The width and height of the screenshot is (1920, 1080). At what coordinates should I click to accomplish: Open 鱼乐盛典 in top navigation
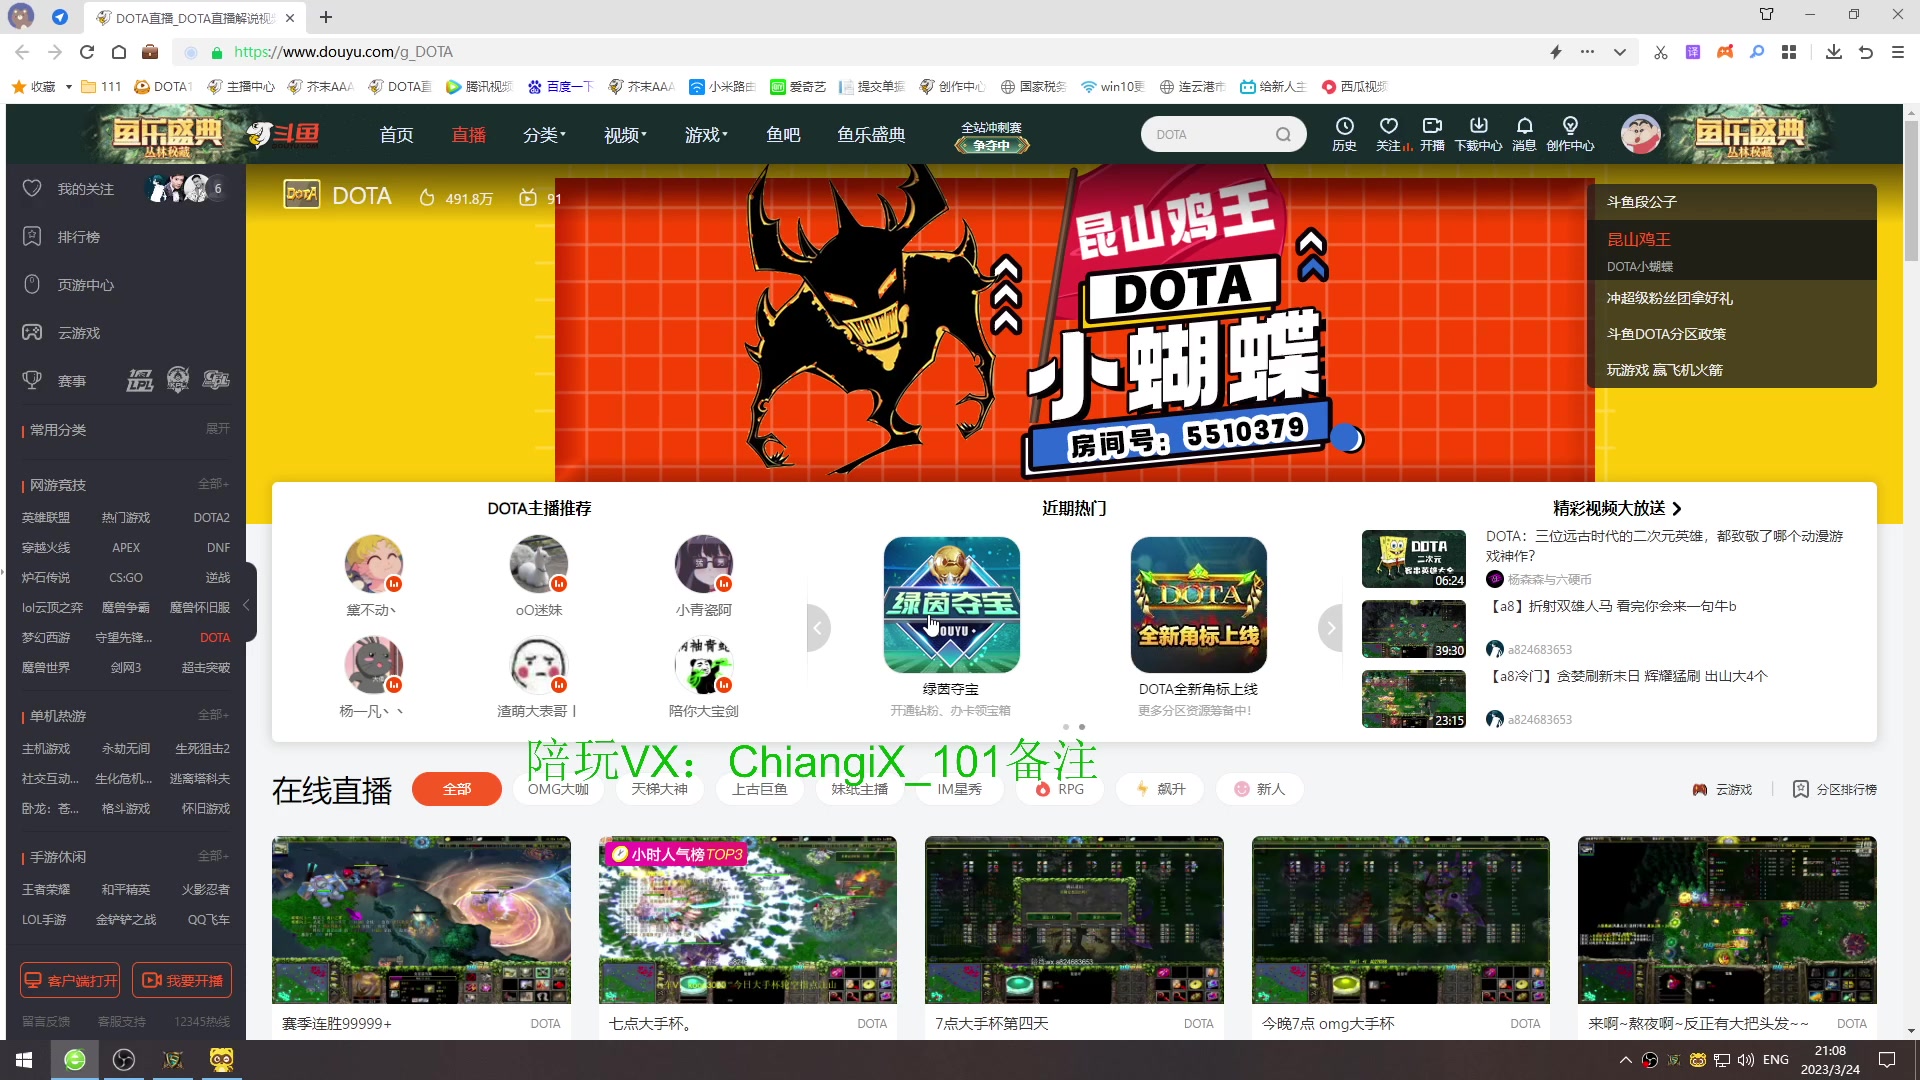[871, 134]
